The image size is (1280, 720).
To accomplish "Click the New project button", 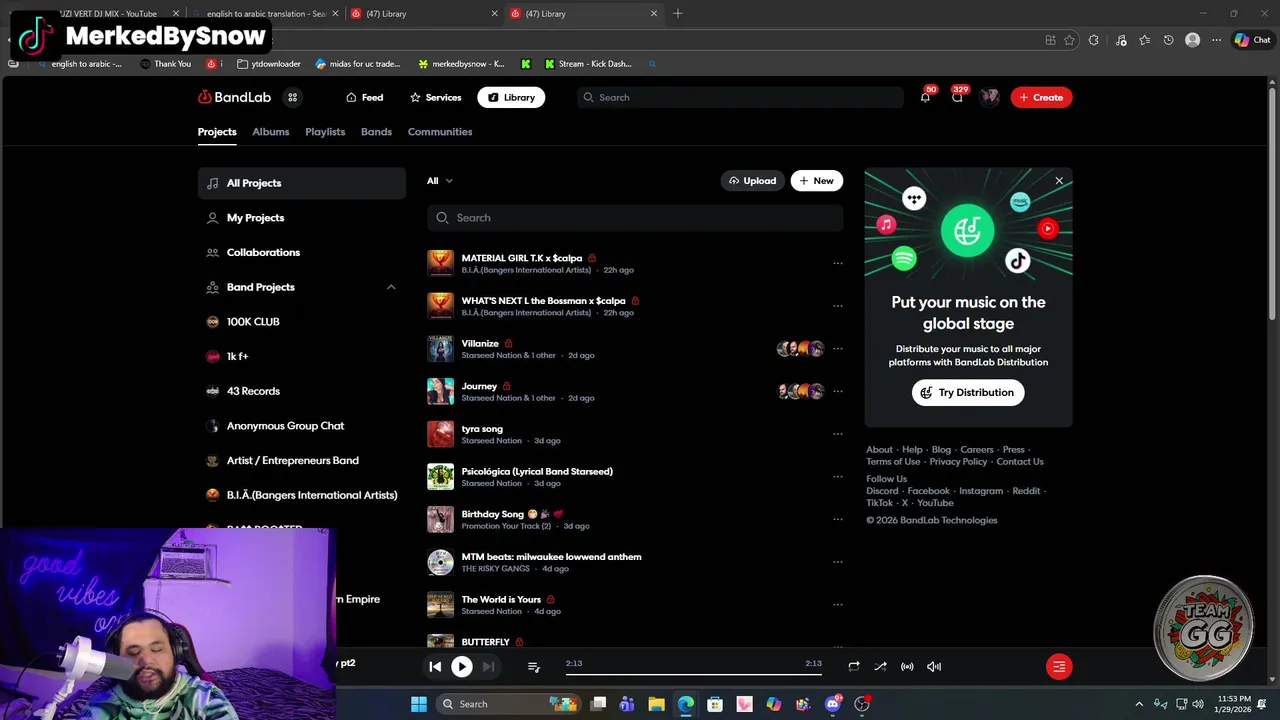I will click(x=817, y=181).
